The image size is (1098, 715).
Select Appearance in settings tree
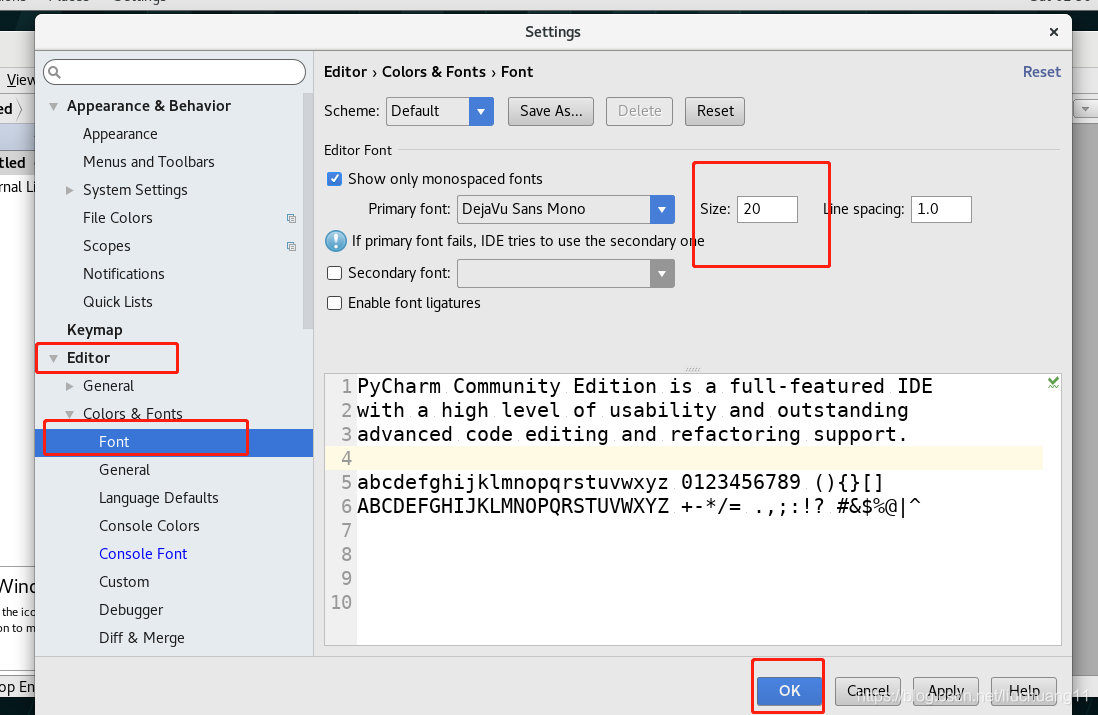(120, 134)
